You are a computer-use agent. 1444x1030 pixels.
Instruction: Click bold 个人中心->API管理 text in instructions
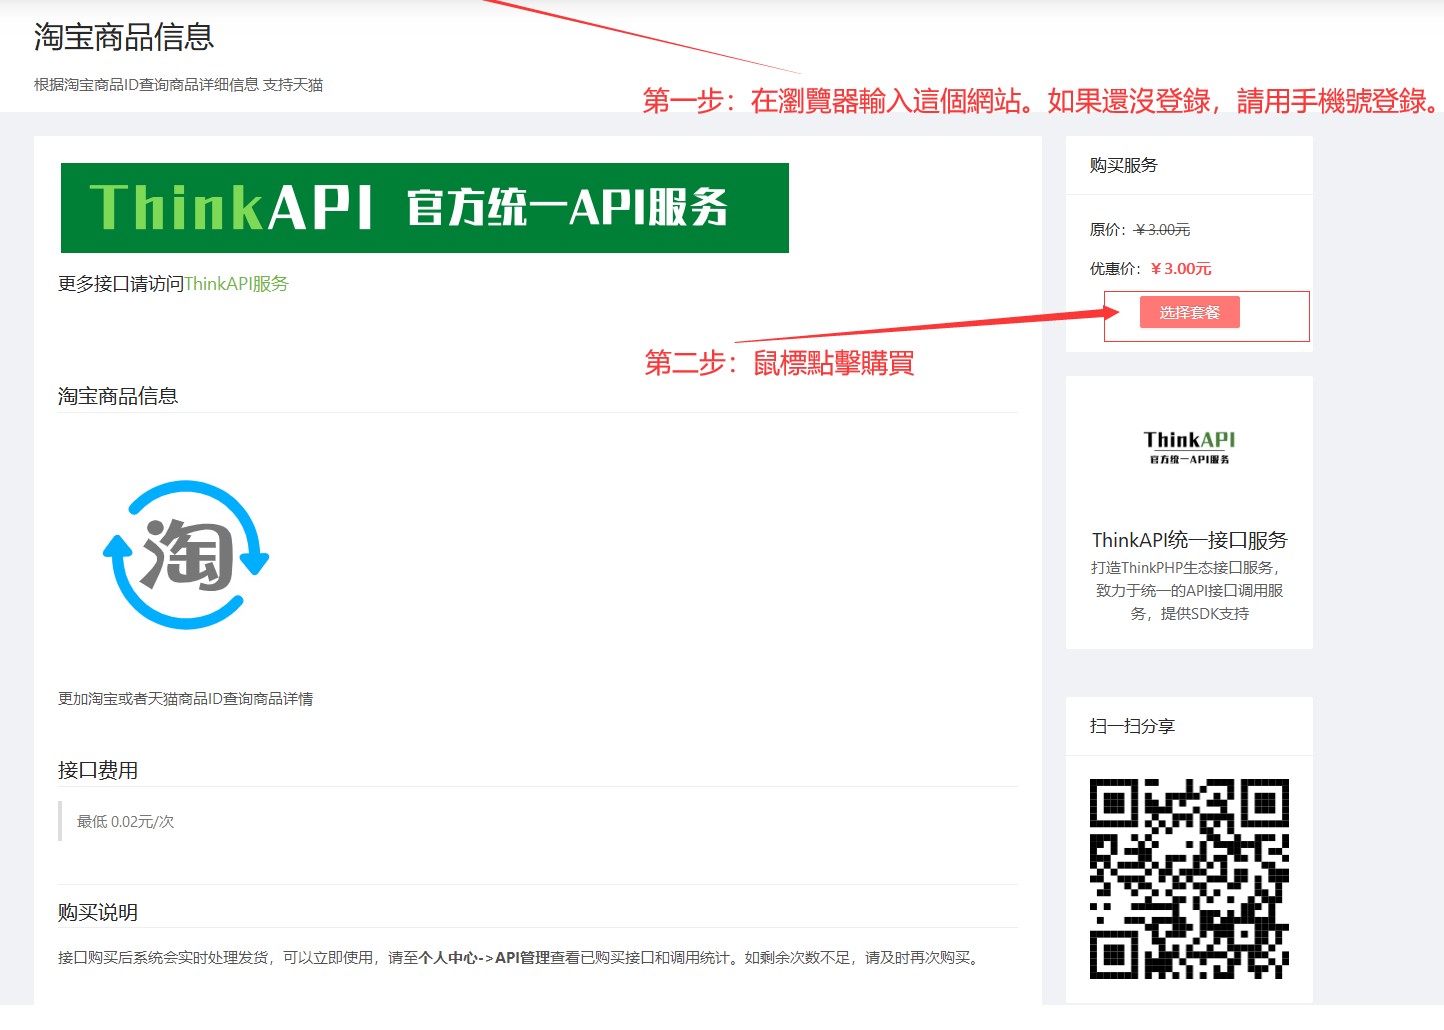pyautogui.click(x=485, y=958)
